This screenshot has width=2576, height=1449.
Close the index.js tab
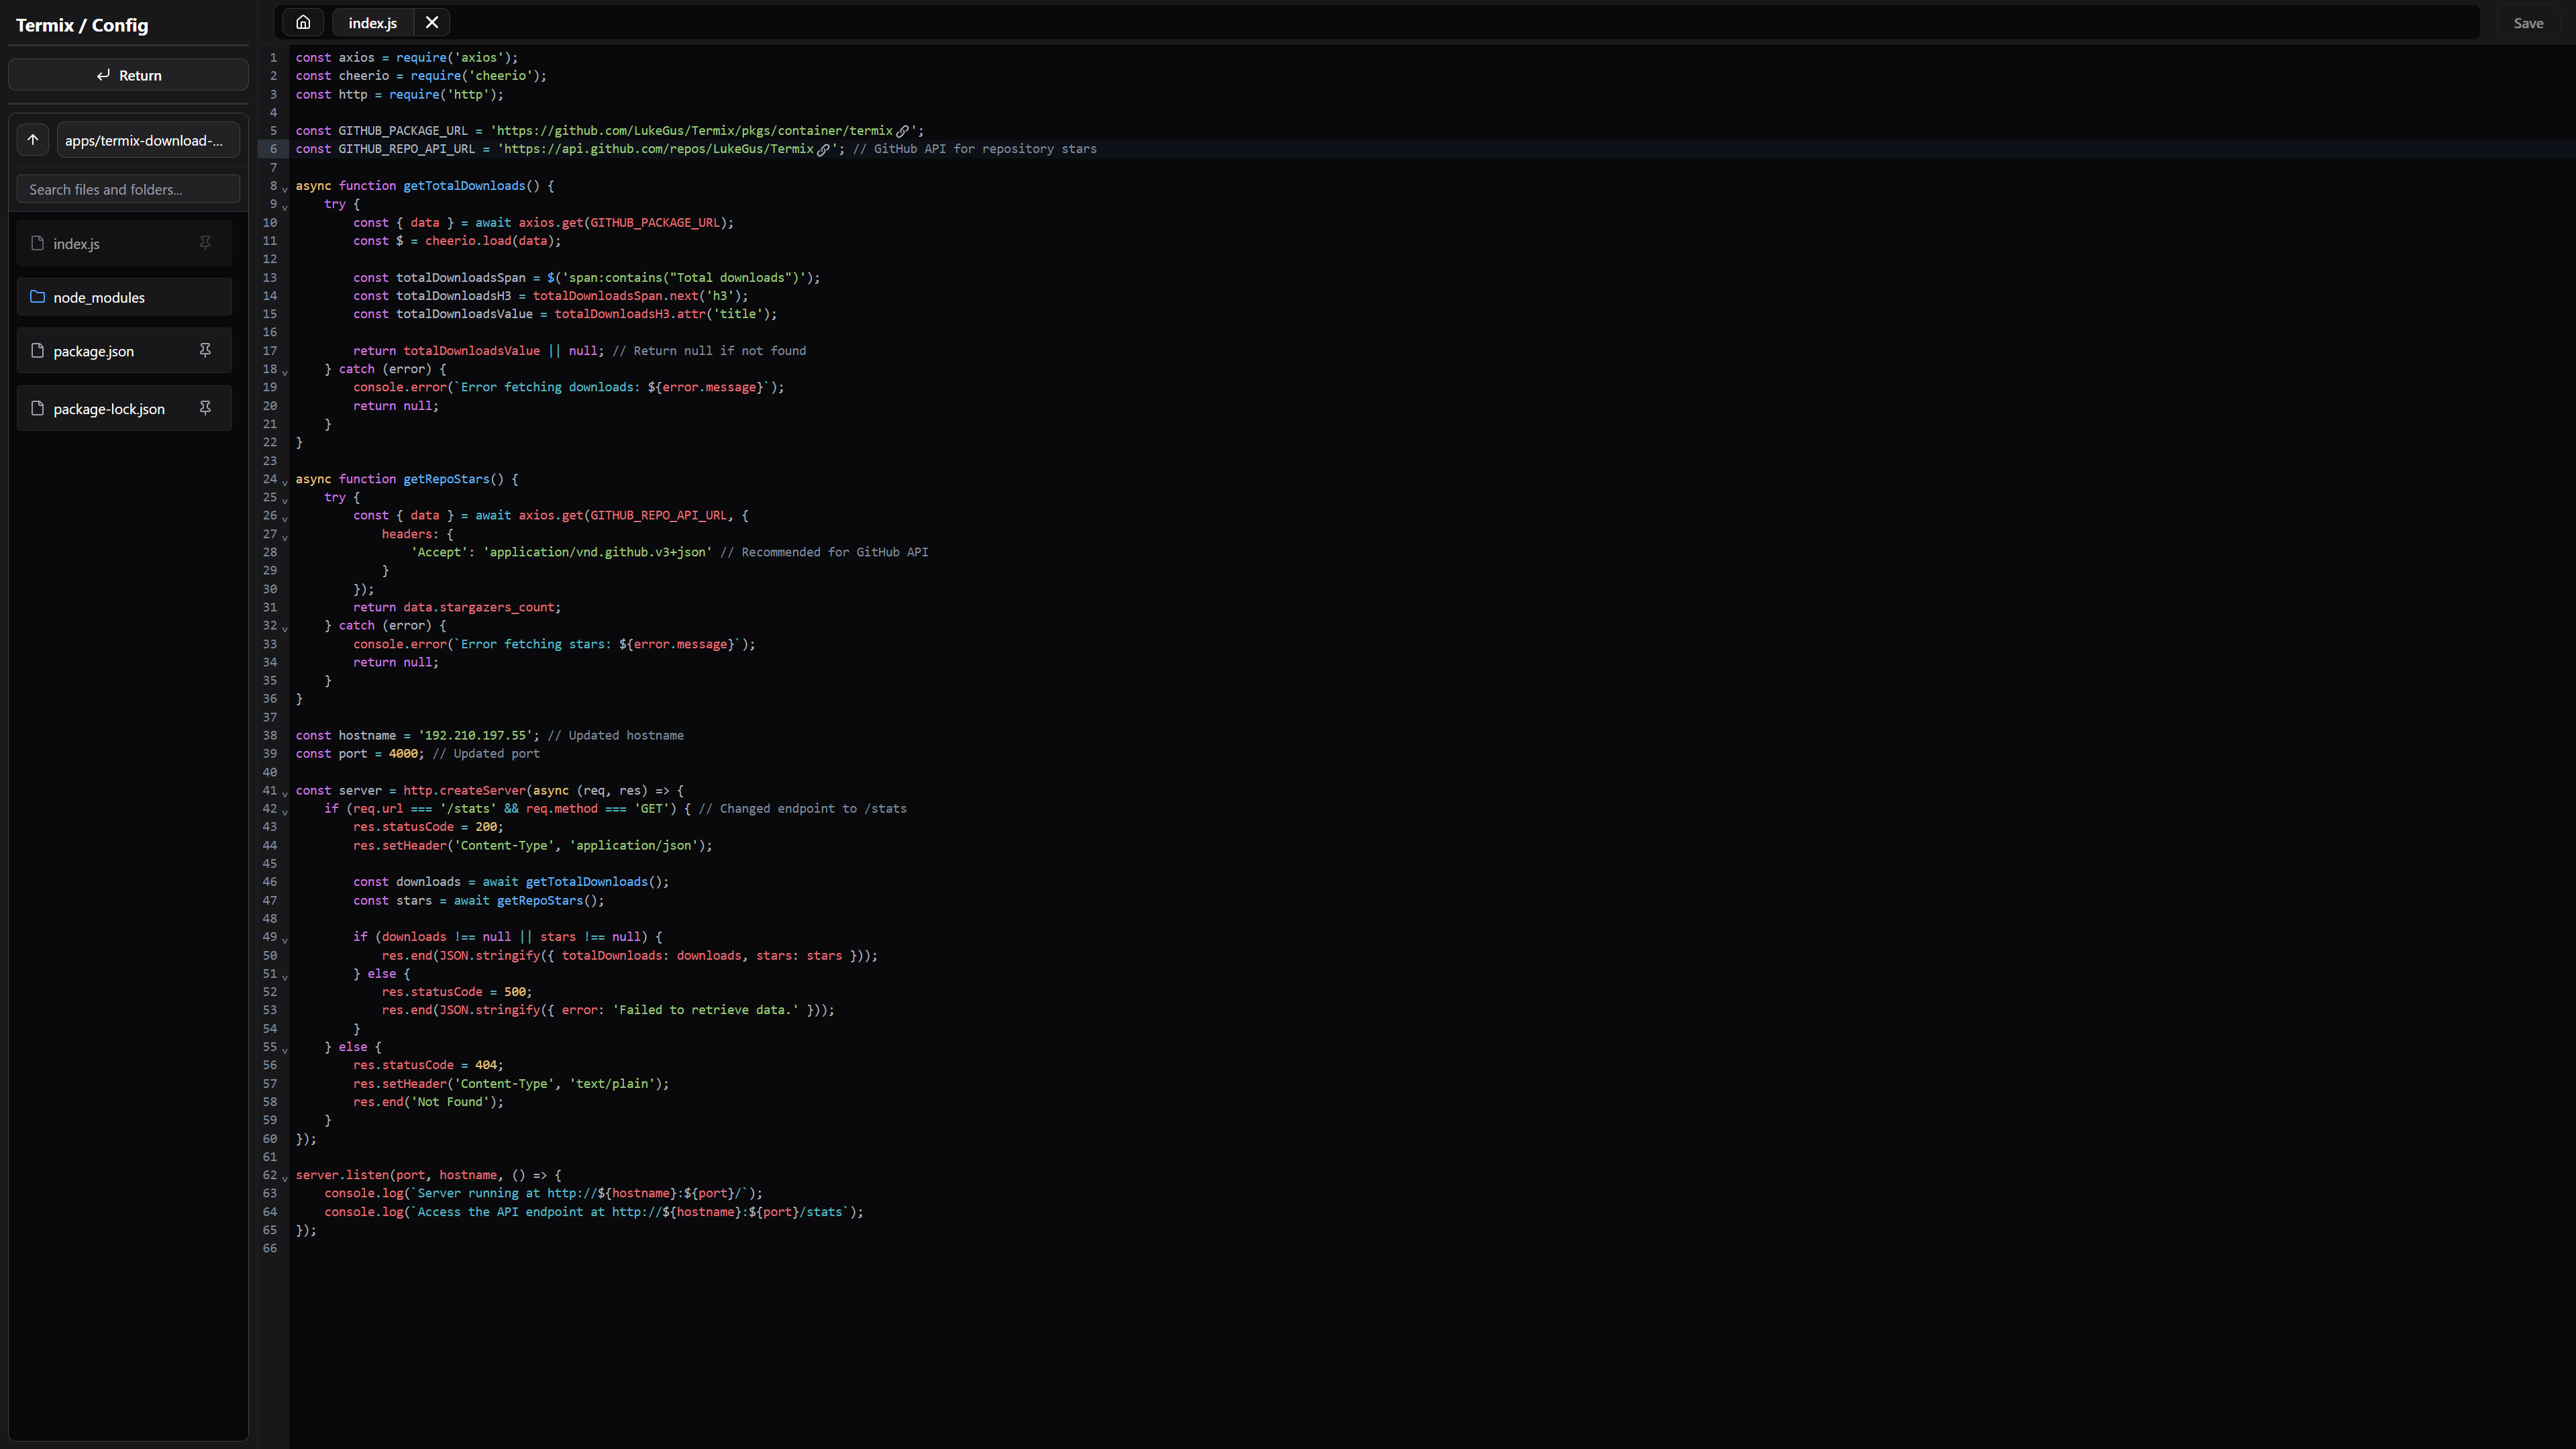[x=432, y=22]
